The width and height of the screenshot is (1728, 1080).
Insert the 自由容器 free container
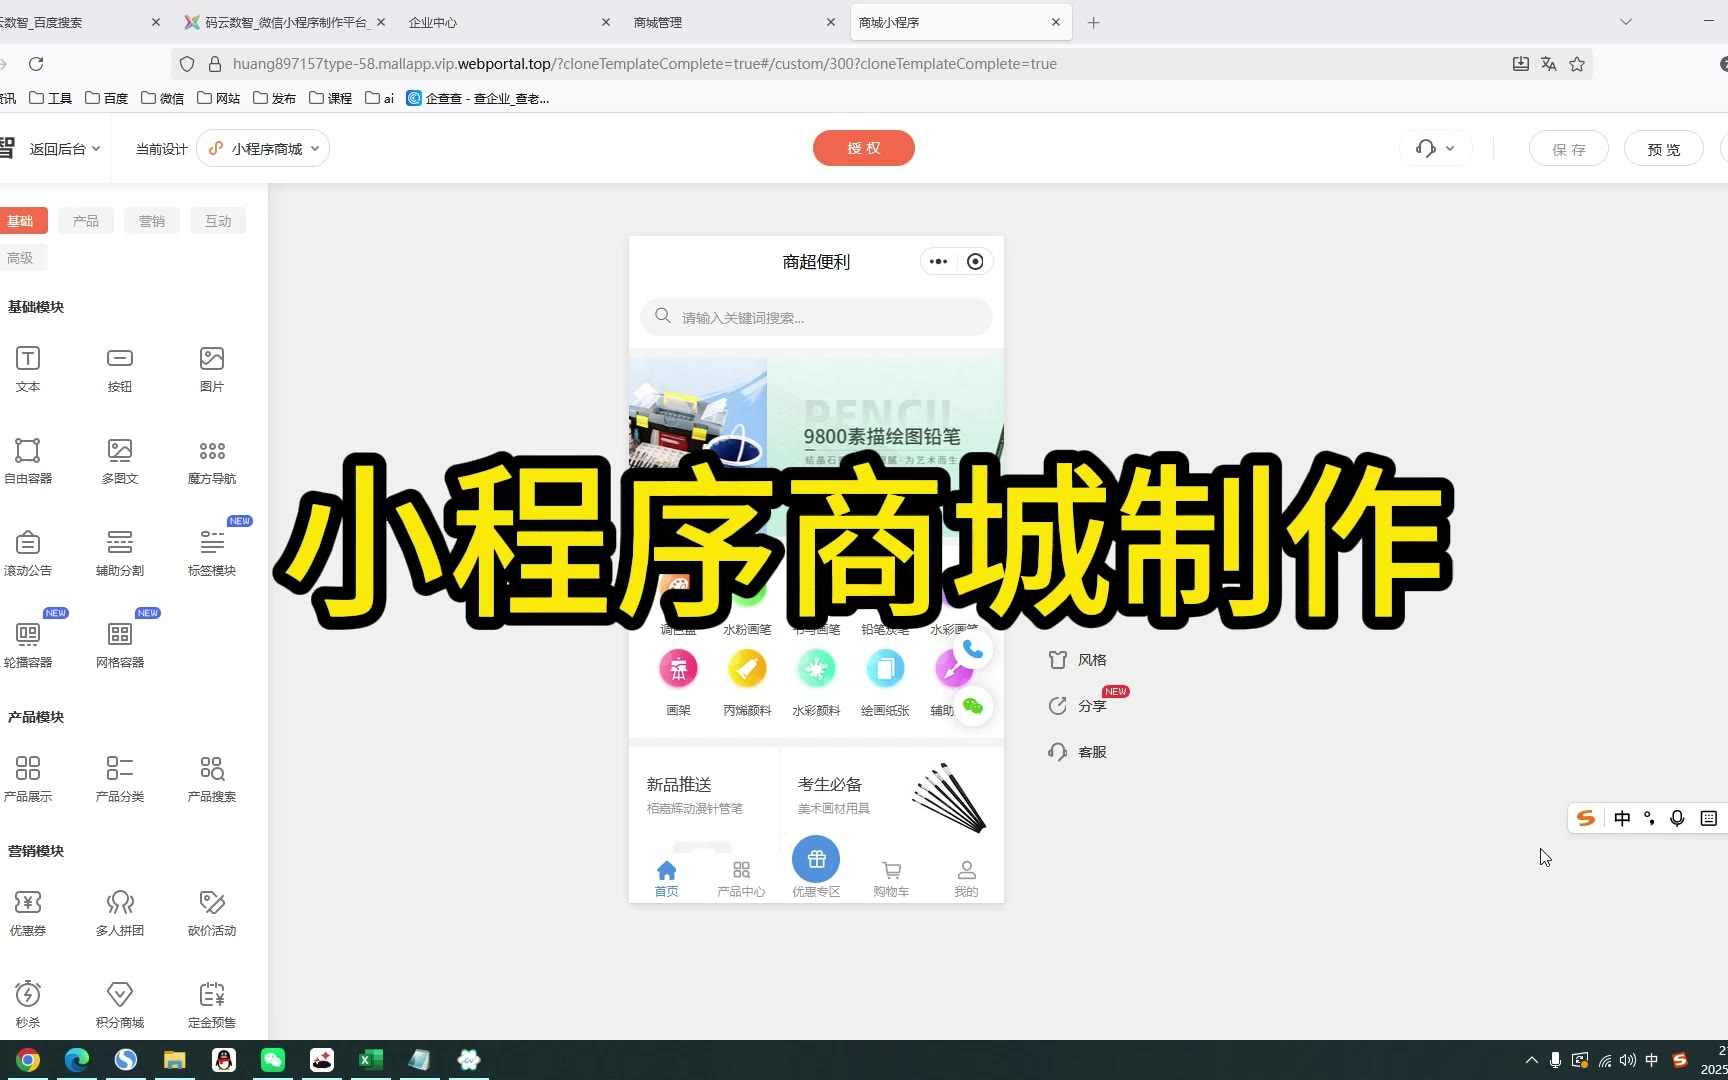(x=28, y=461)
